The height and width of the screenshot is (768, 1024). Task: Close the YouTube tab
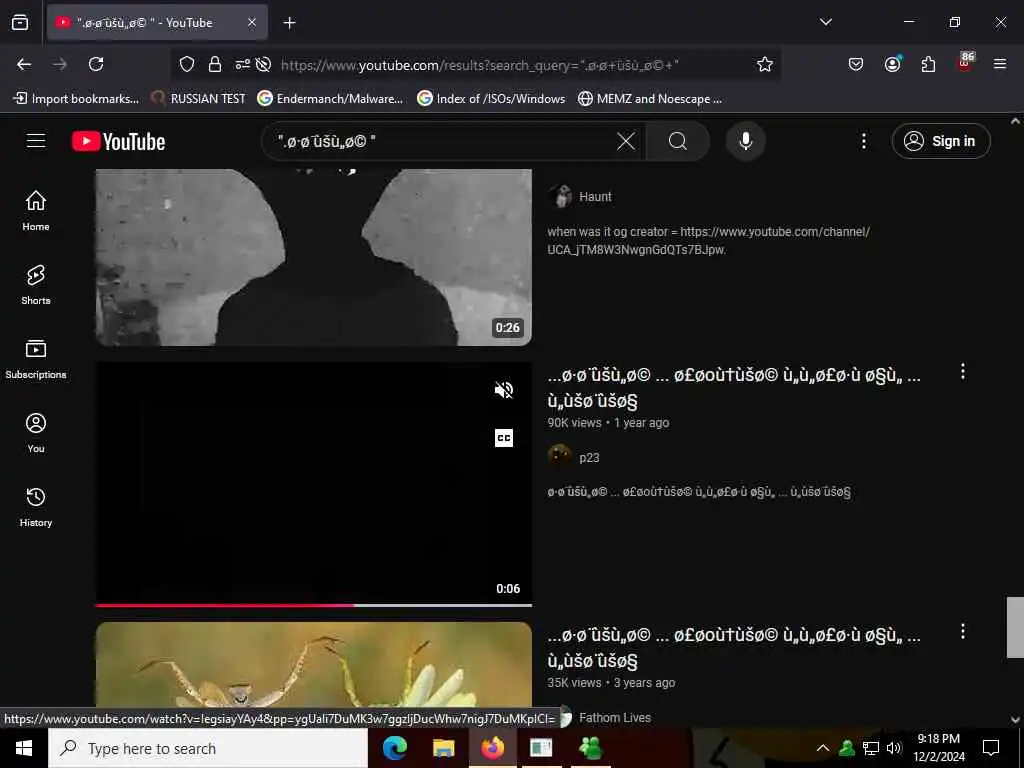pyautogui.click(x=252, y=23)
